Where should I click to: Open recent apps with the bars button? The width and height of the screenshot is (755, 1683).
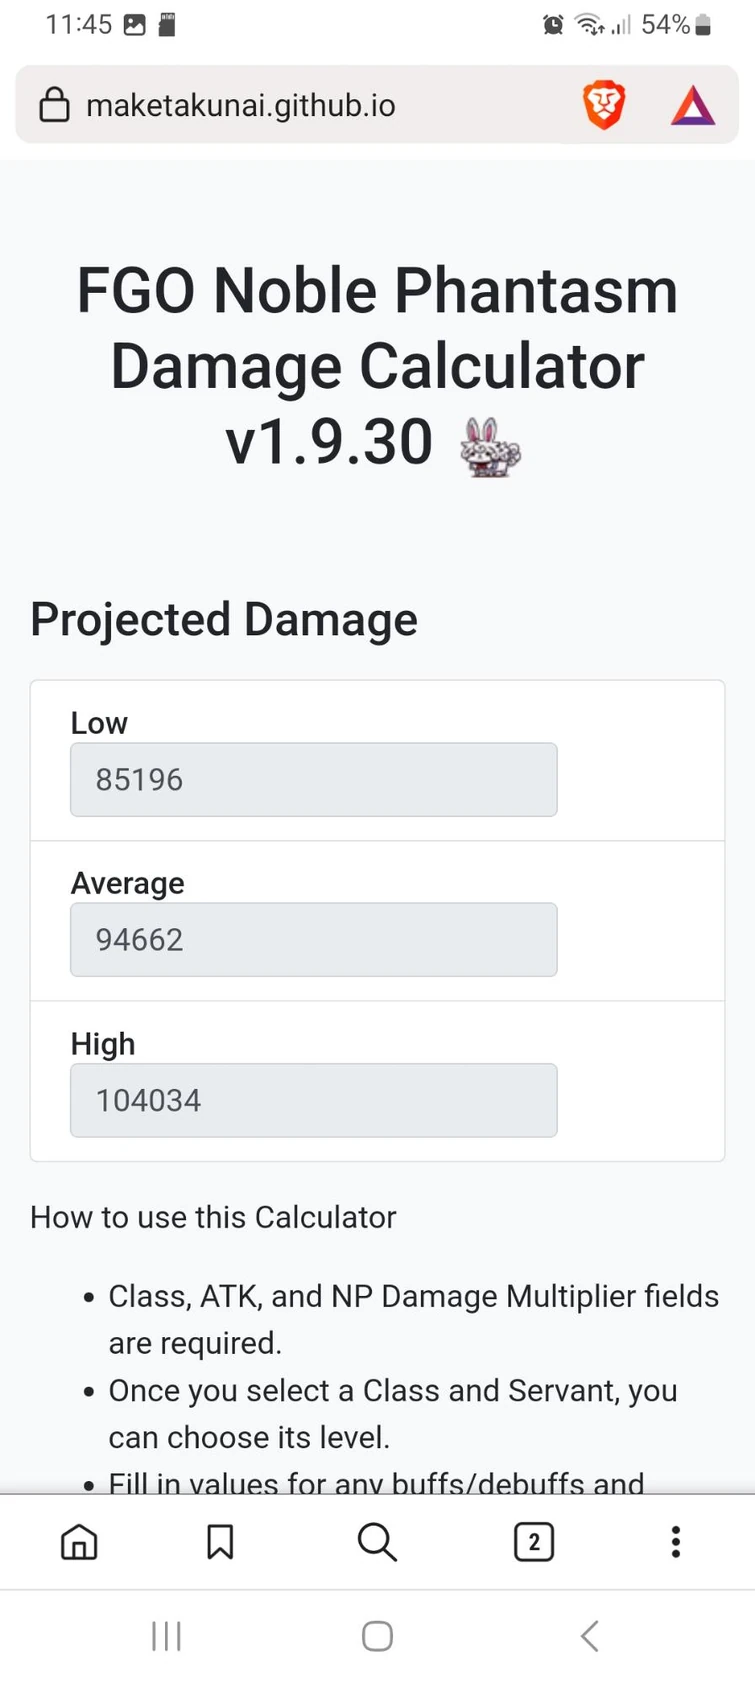166,1636
